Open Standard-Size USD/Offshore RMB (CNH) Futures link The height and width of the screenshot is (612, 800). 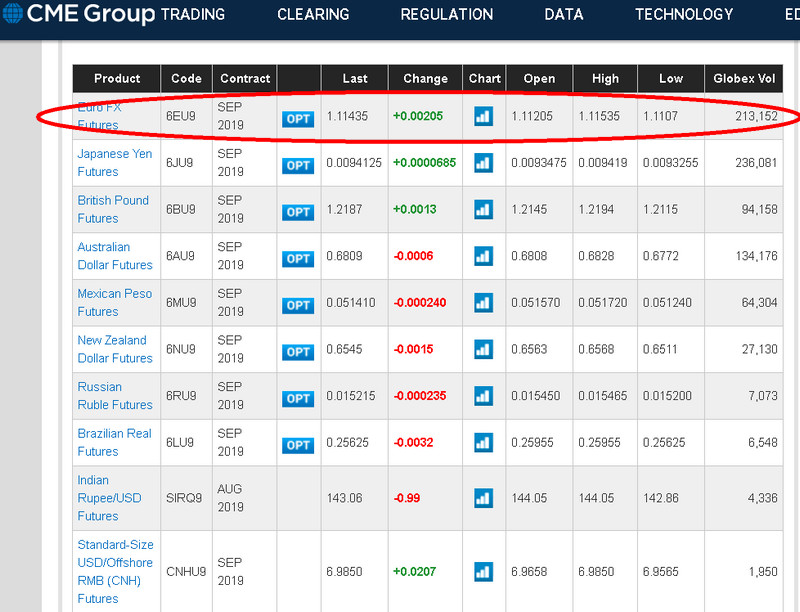click(115, 571)
